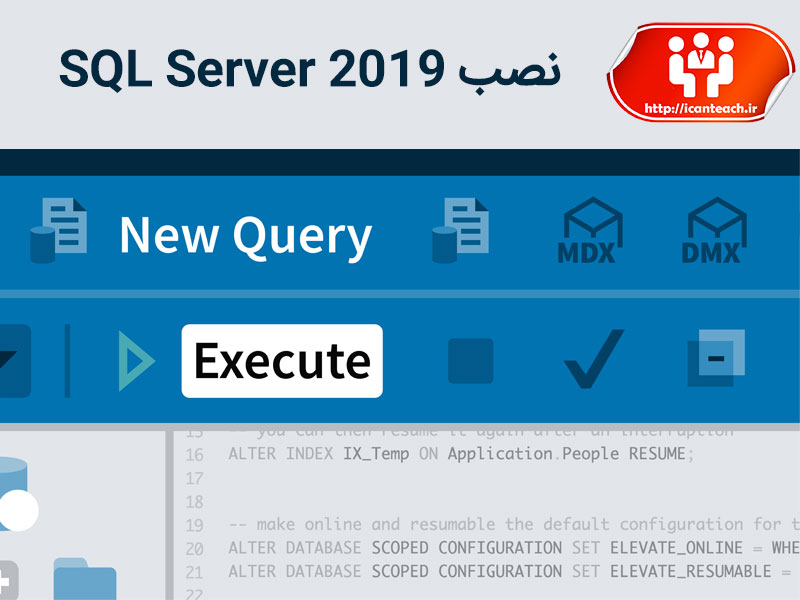Click the Parse query checkmark icon

[591, 358]
